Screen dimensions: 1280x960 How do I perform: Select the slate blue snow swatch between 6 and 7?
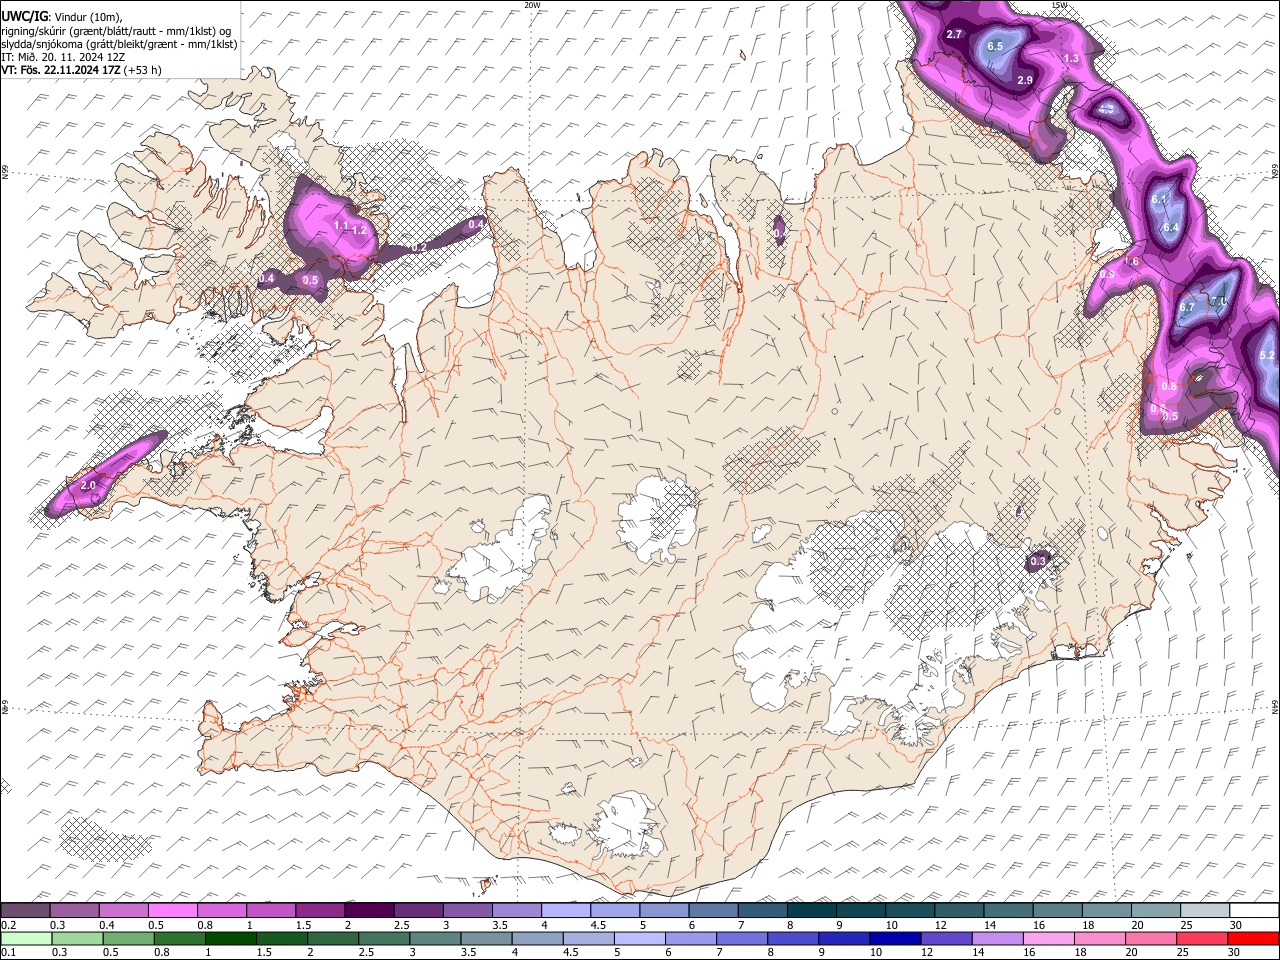(x=714, y=911)
